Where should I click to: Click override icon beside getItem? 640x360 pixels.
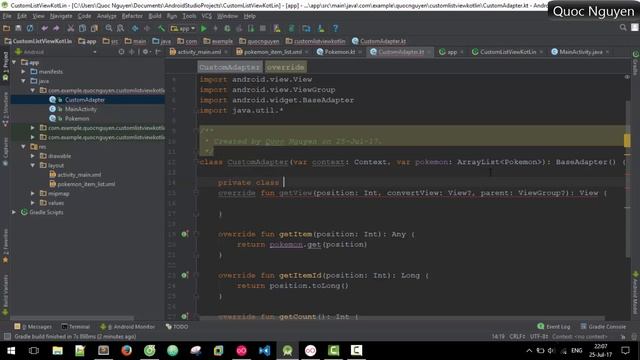pos(184,234)
